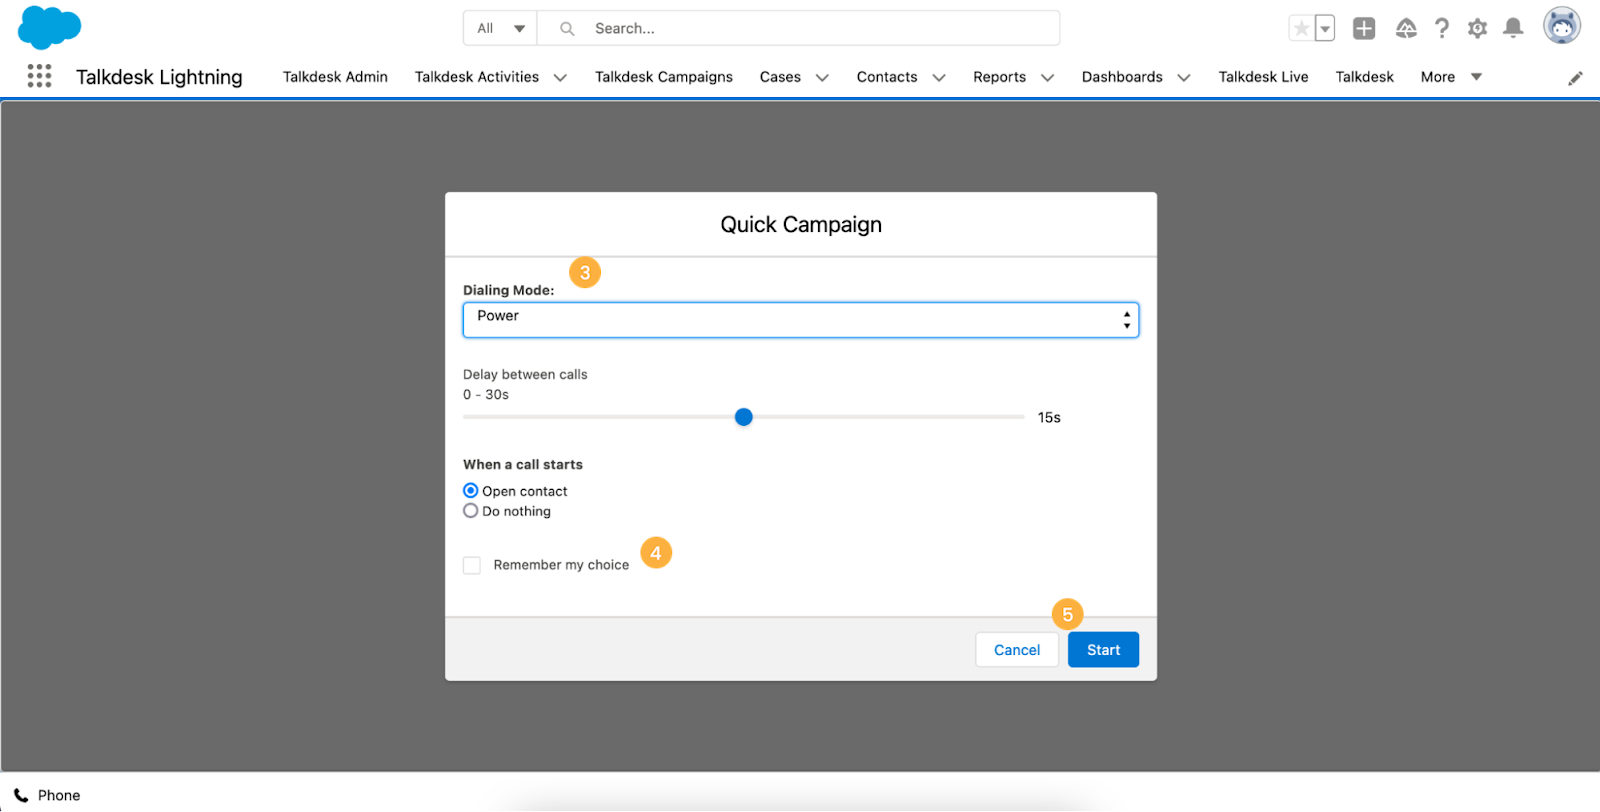Open the user profile avatar
Image resolution: width=1600 pixels, height=812 pixels.
click(x=1561, y=26)
